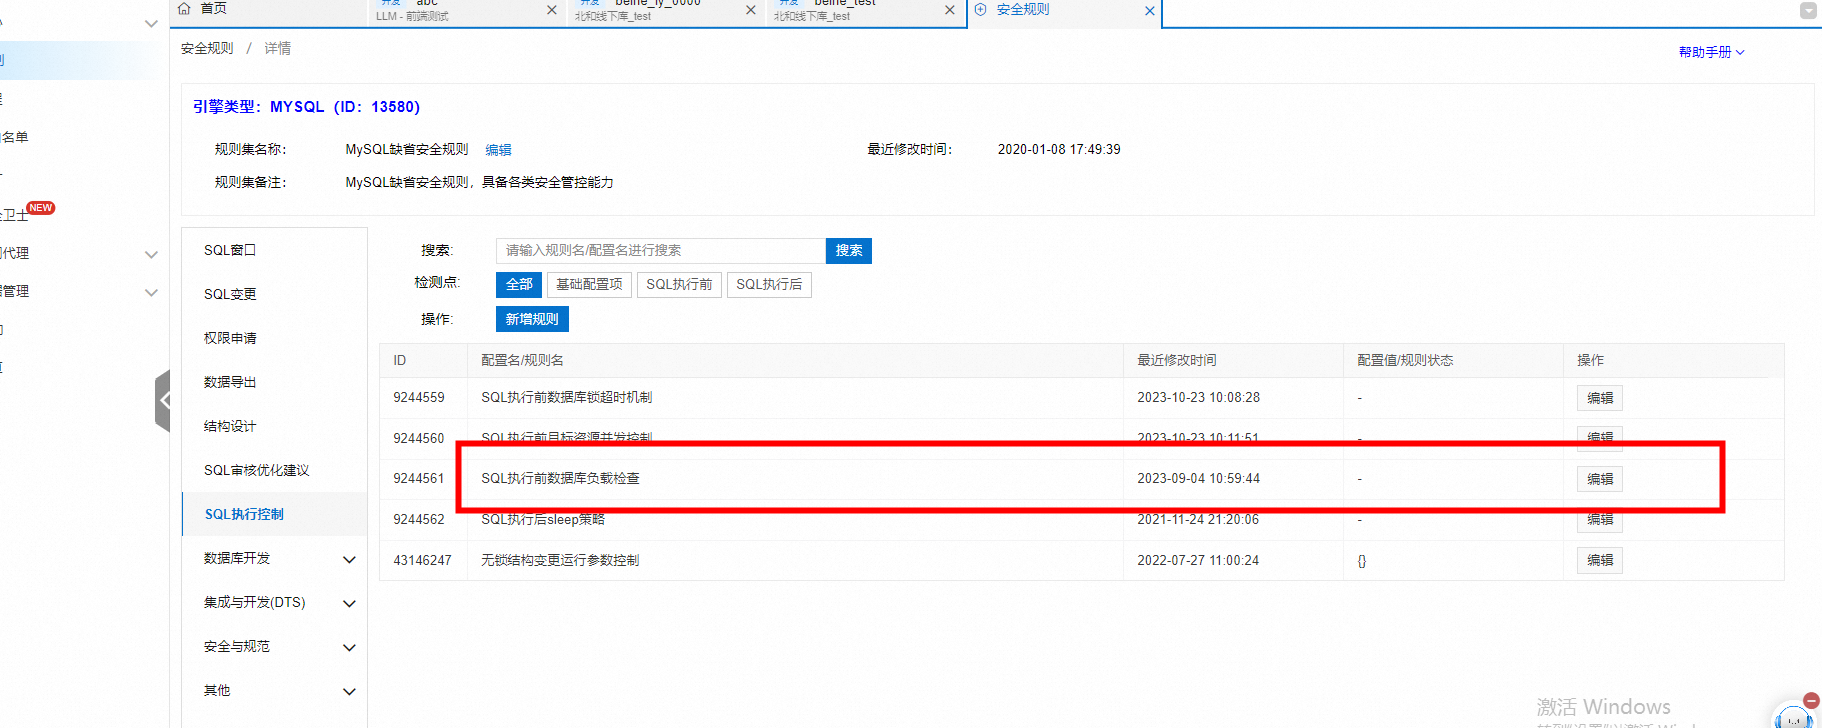Edit rule SQL执行后sleep策略

click(1600, 520)
